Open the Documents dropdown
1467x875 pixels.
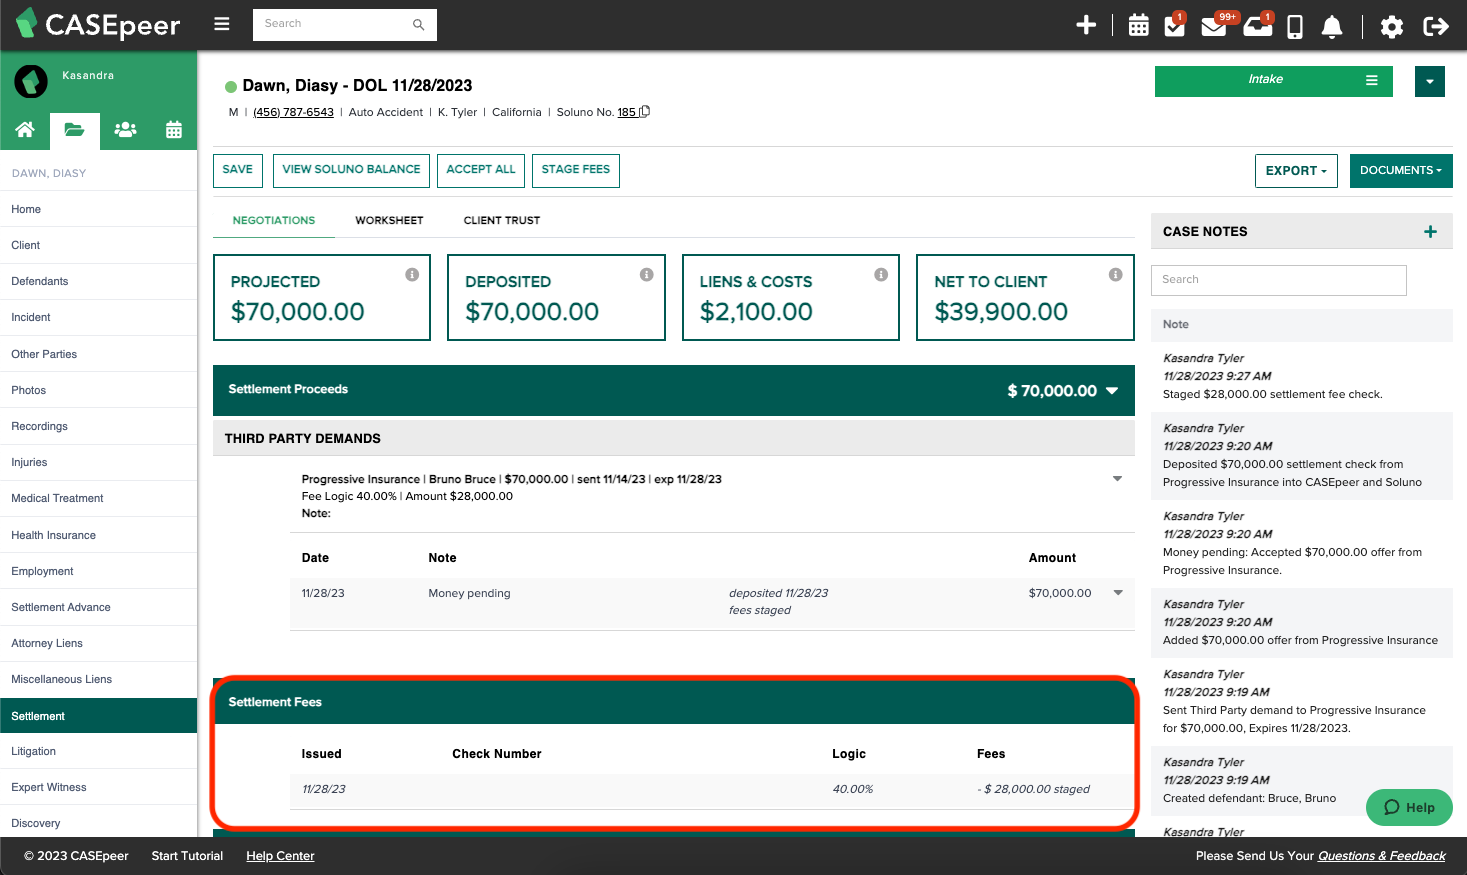pos(1400,171)
